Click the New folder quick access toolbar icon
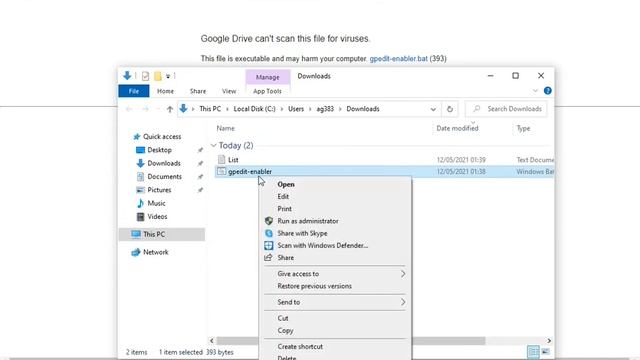 pyautogui.click(x=158, y=76)
